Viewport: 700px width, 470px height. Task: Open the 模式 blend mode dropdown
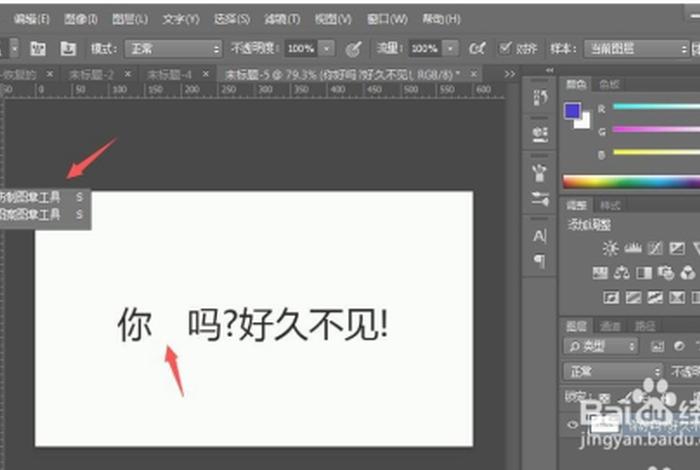[x=173, y=49]
